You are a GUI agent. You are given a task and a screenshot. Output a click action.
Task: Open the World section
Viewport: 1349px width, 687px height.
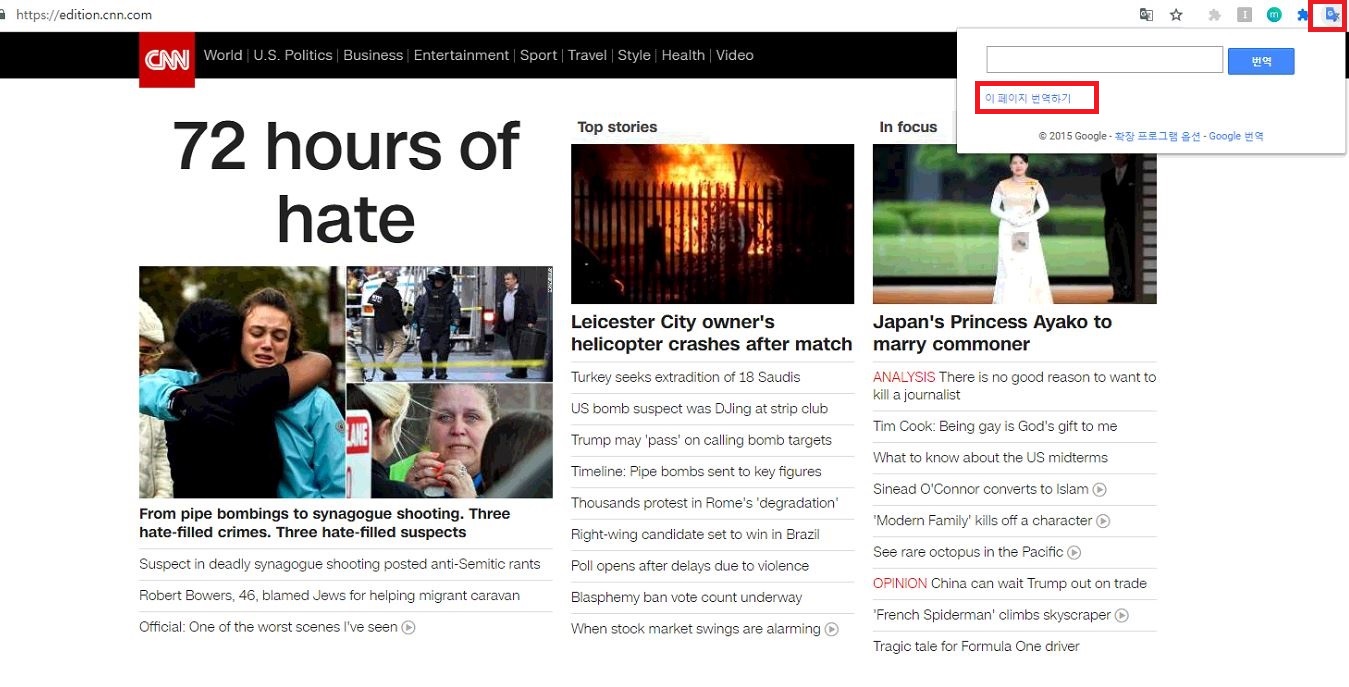click(x=223, y=55)
